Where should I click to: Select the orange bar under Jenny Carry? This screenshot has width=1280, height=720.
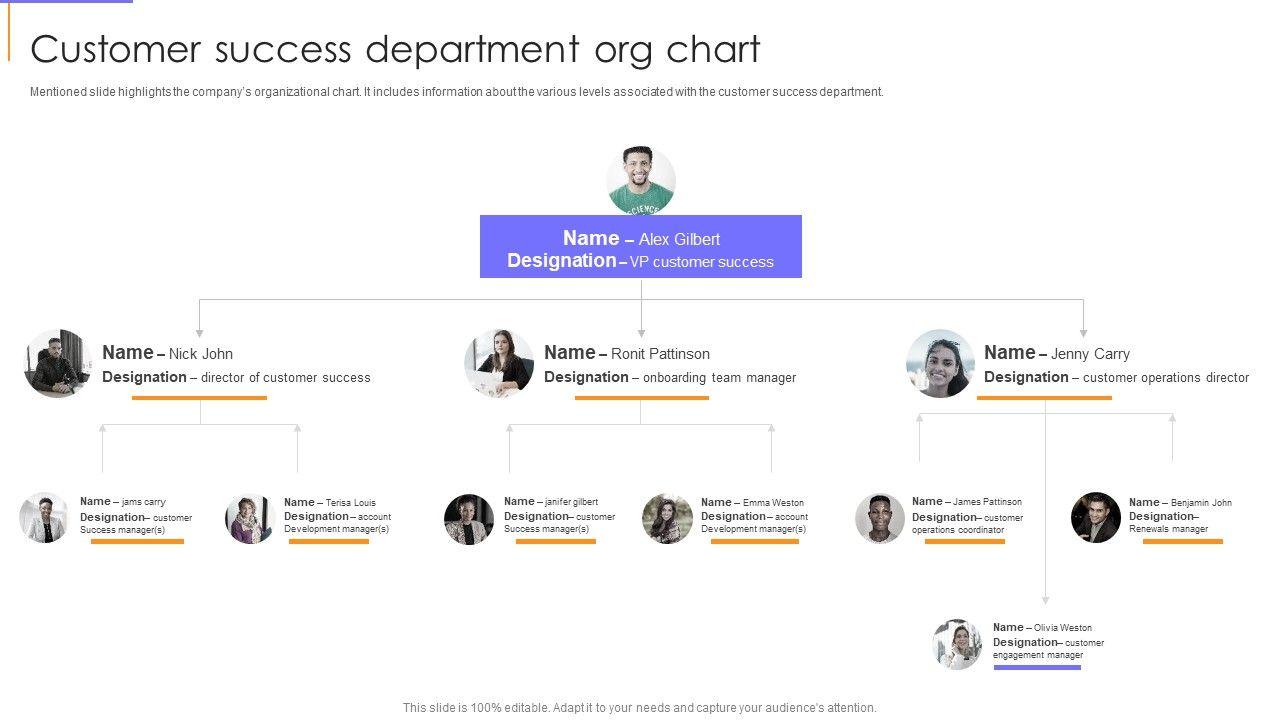[x=1044, y=398]
